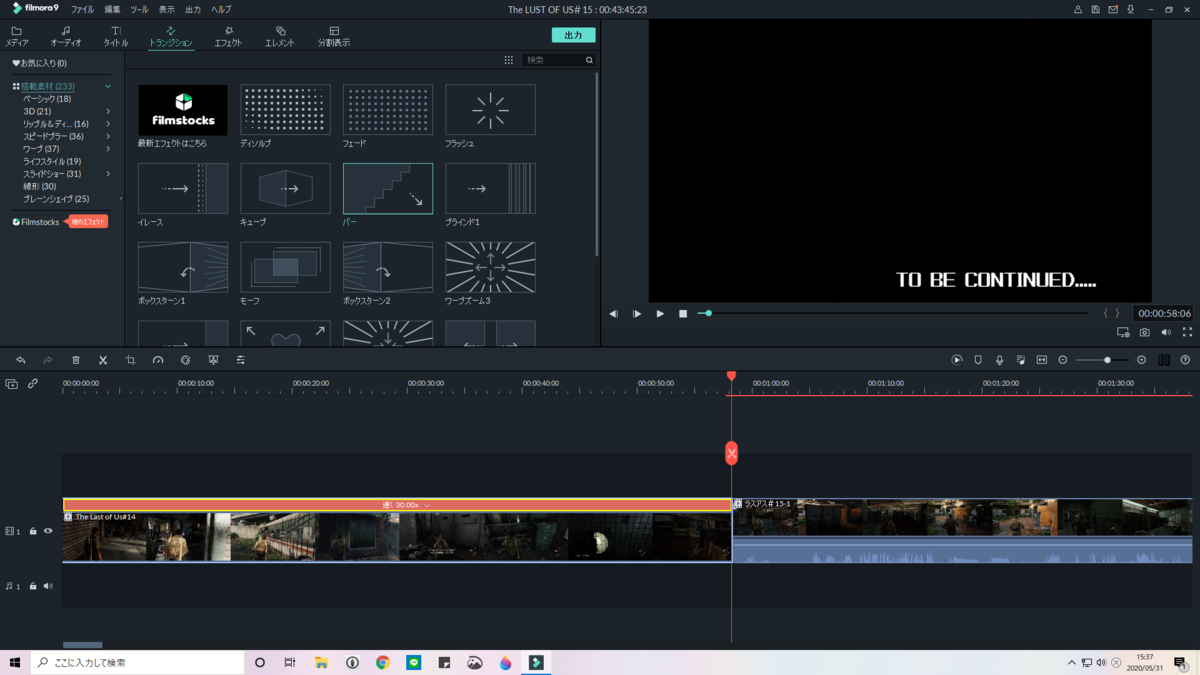Viewport: 1200px width, 675px height.
Task: Click the 出力 export button
Action: pos(573,35)
